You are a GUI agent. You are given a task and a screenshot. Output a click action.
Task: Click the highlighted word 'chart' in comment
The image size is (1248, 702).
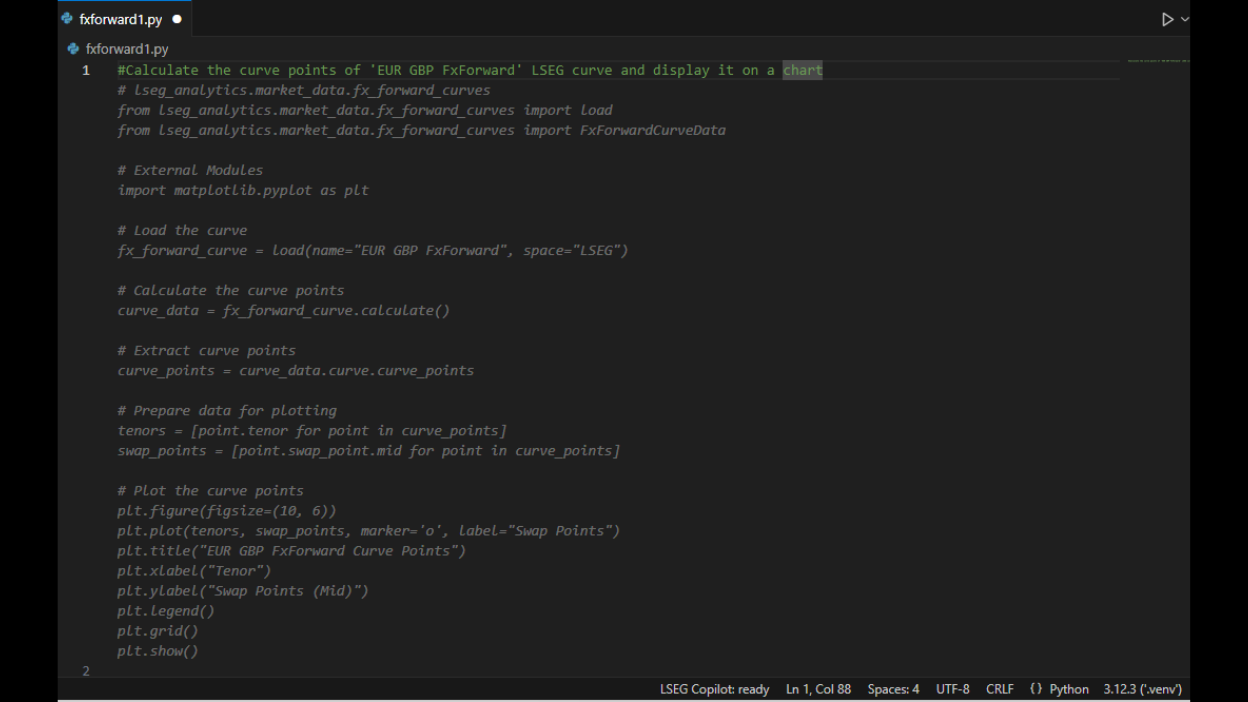click(802, 70)
